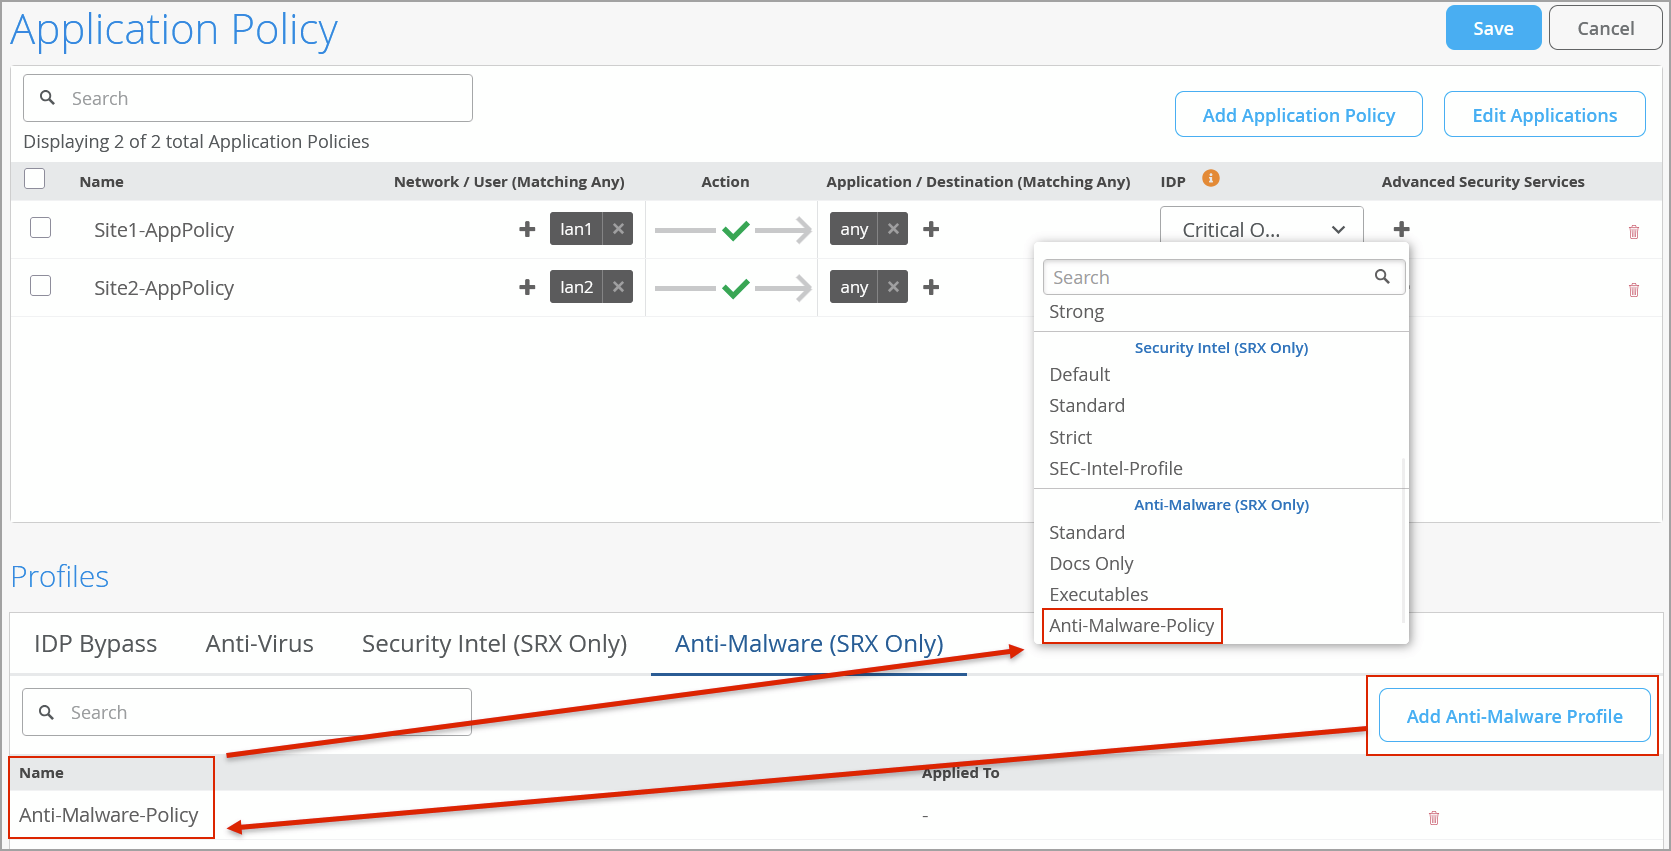The height and width of the screenshot is (851, 1671).
Task: Add advanced security service to Site1-AppPolicy
Action: pos(1401,229)
